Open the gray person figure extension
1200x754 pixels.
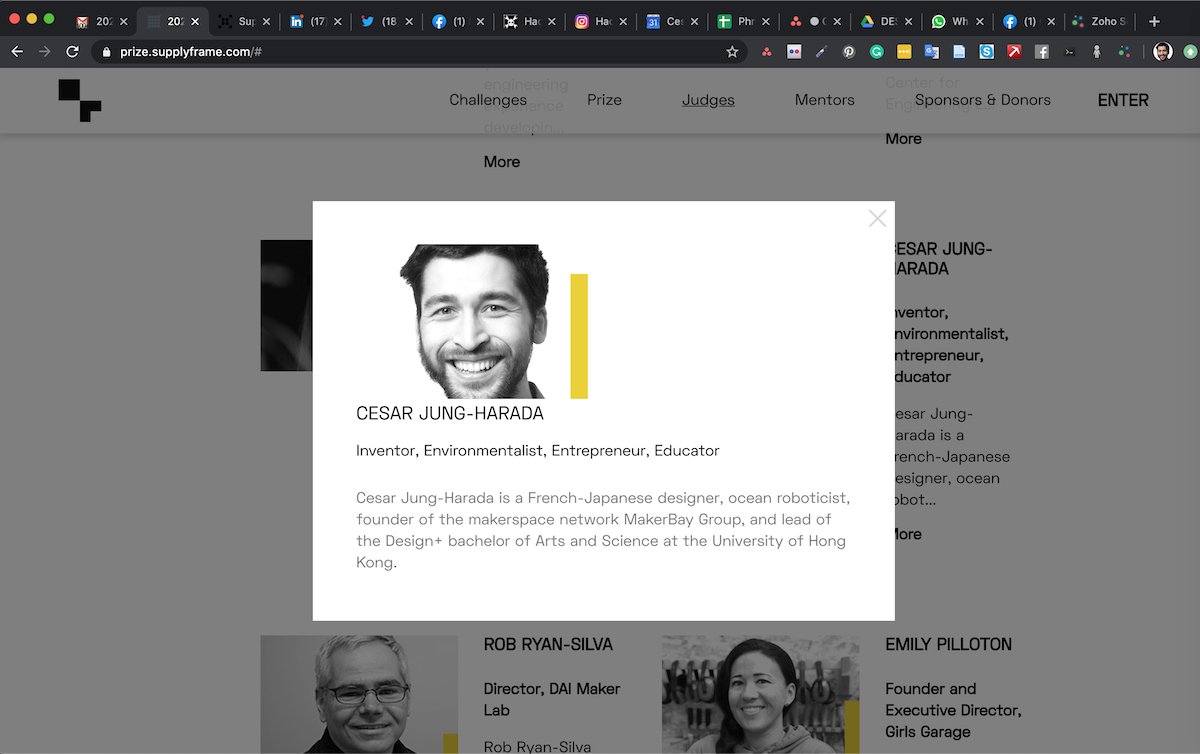coord(1097,52)
